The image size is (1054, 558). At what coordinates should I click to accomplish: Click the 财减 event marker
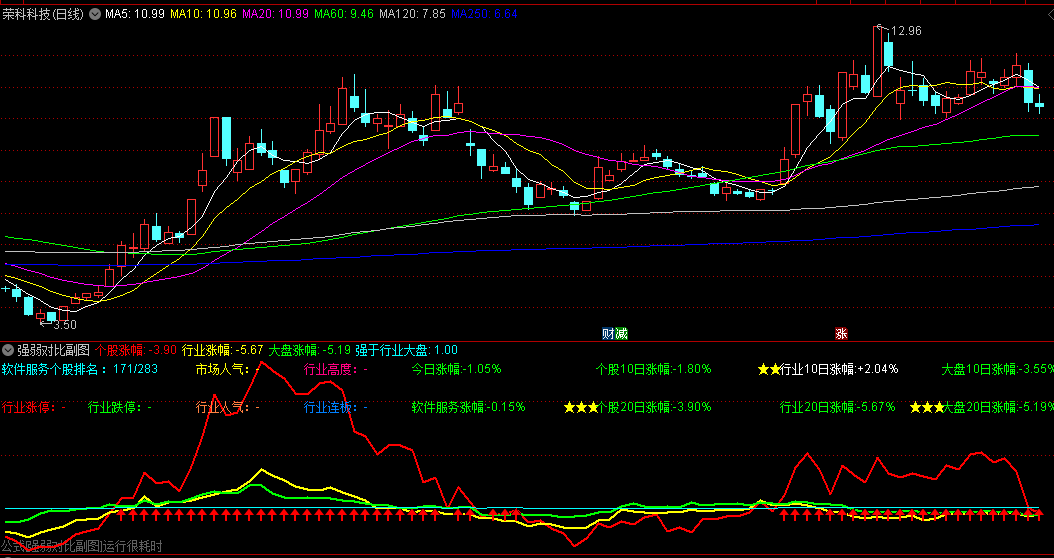coord(614,333)
